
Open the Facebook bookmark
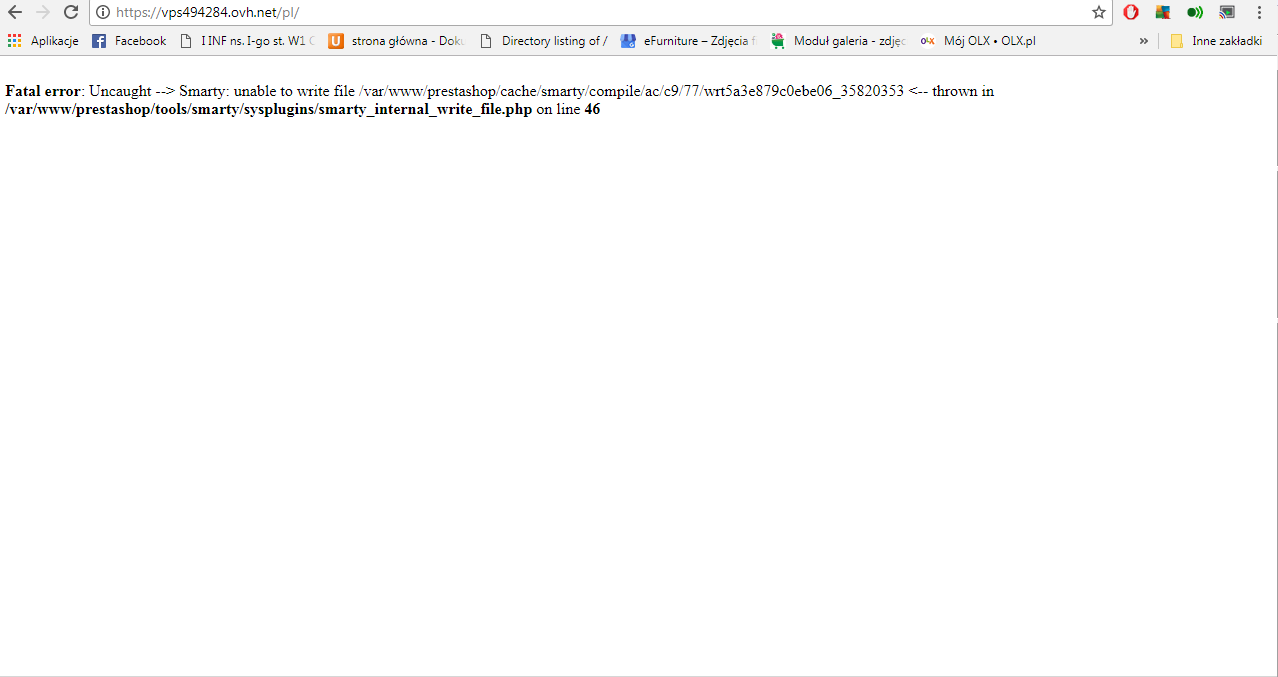pyautogui.click(x=129, y=41)
